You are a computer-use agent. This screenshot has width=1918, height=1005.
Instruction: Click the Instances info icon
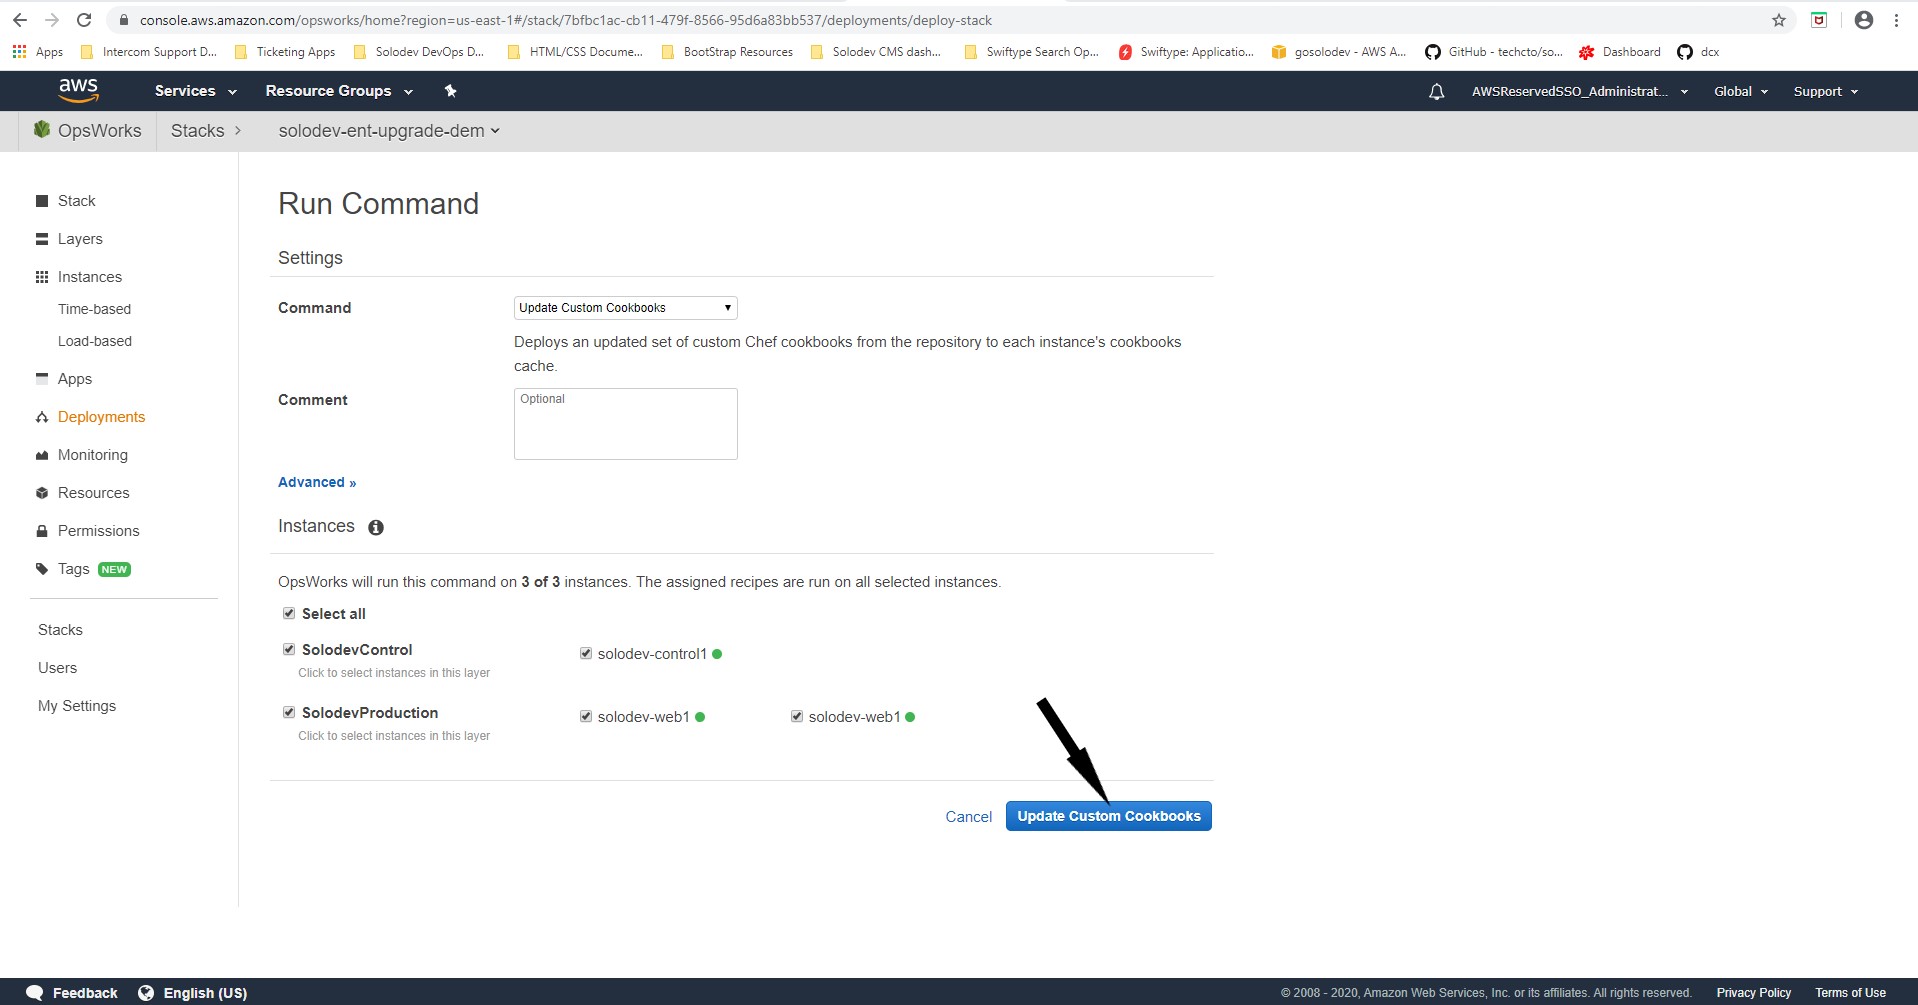[376, 527]
